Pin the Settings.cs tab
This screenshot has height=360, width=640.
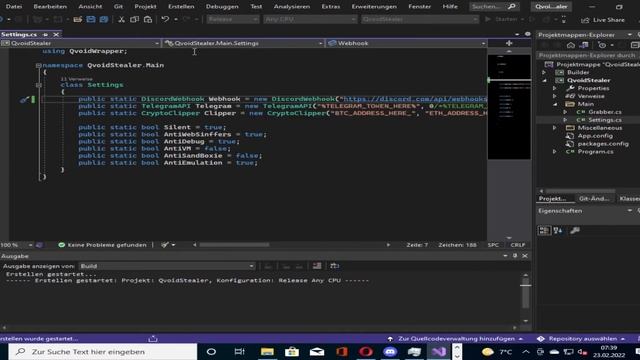tap(45, 35)
